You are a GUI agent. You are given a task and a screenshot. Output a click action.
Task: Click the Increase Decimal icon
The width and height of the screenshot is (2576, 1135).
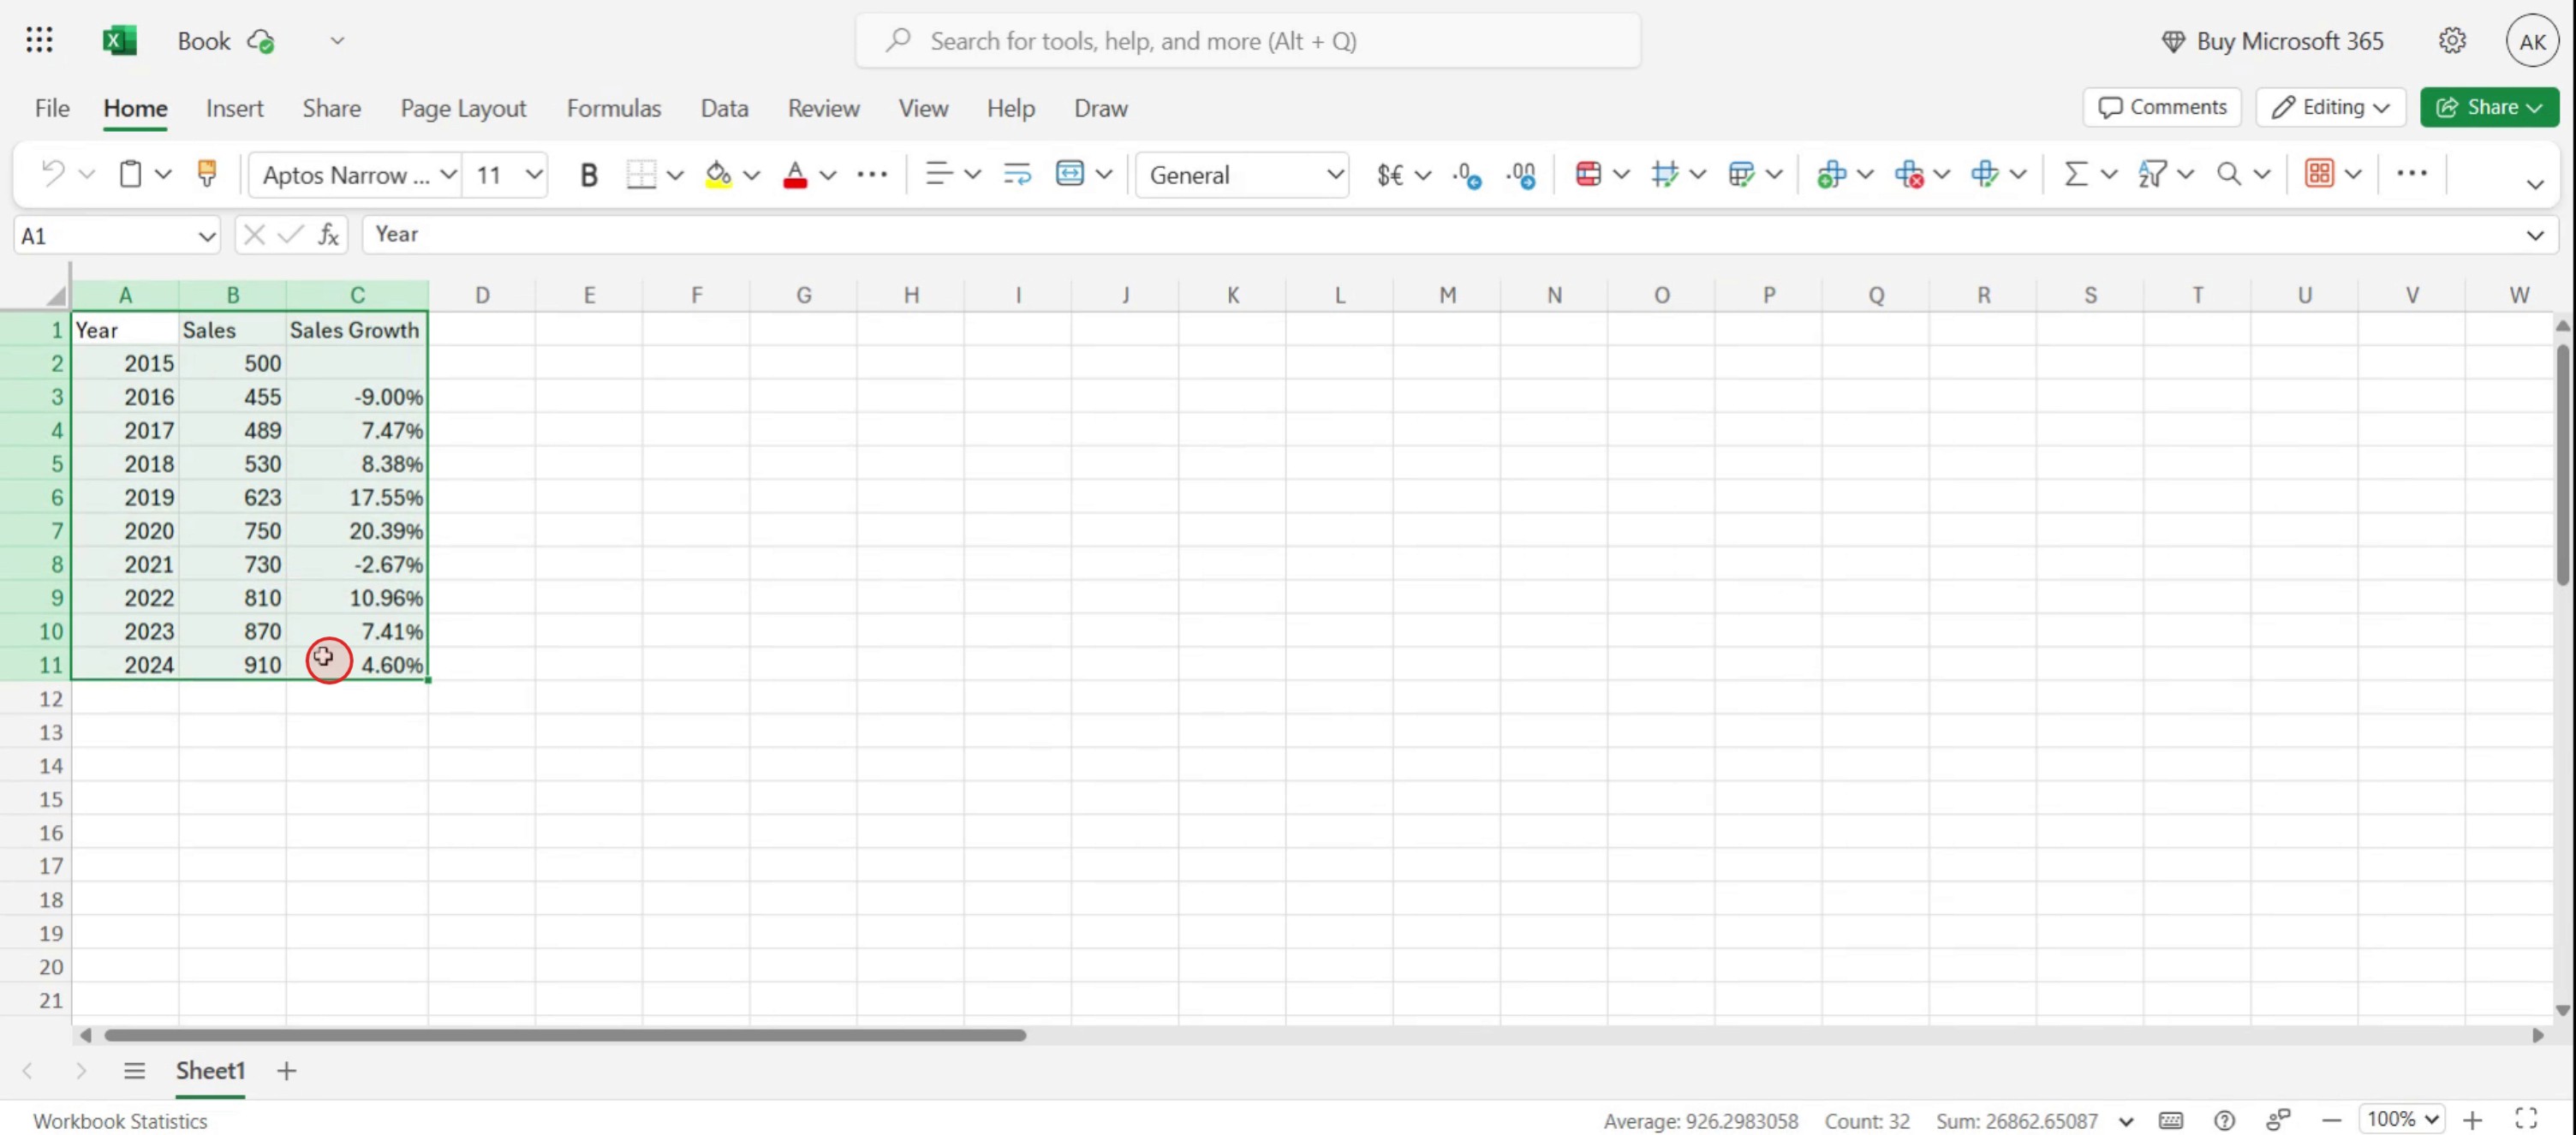(x=1466, y=174)
